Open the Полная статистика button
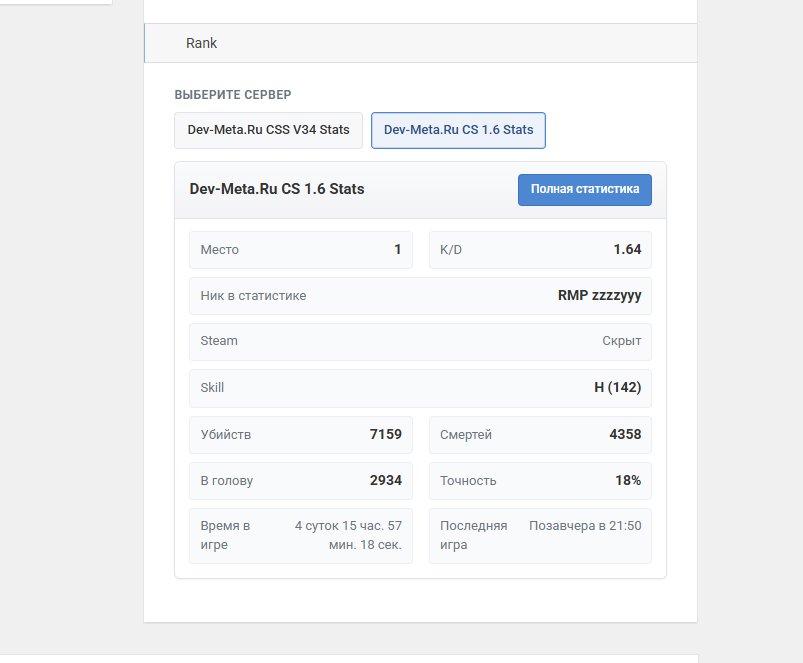Screen dimensions: 803x663 click(585, 190)
